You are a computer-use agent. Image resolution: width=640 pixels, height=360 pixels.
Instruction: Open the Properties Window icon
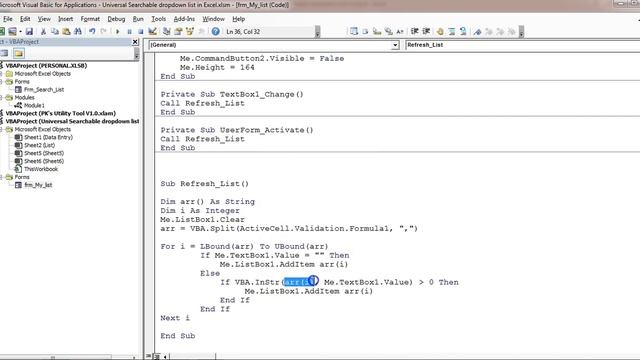point(178,31)
